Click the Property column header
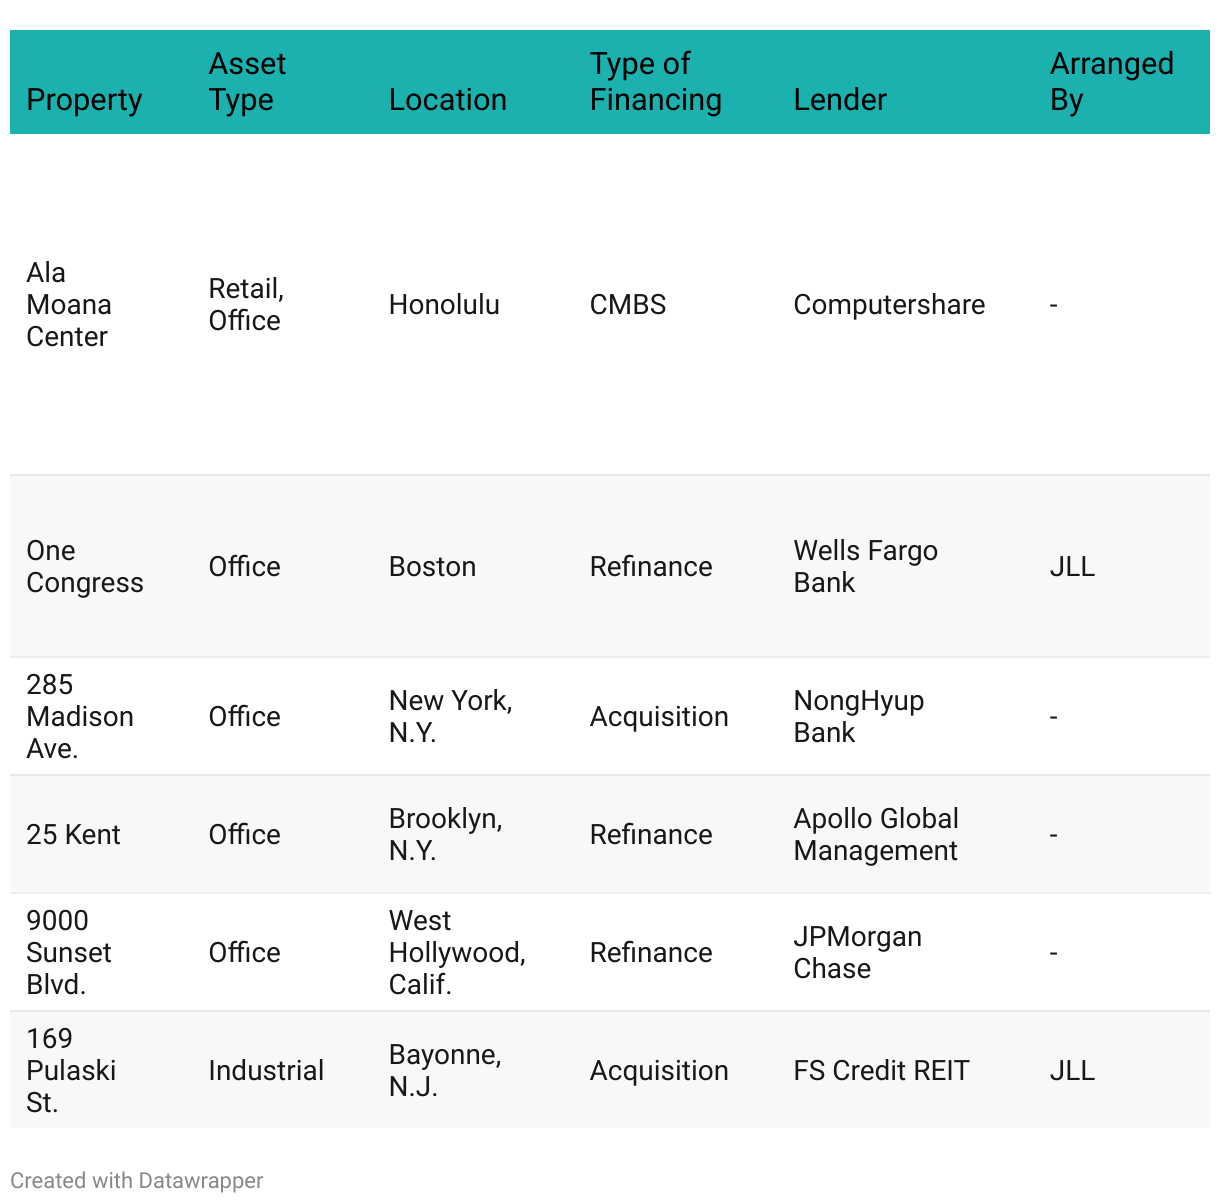Image resolution: width=1220 pixels, height=1204 pixels. click(x=84, y=100)
